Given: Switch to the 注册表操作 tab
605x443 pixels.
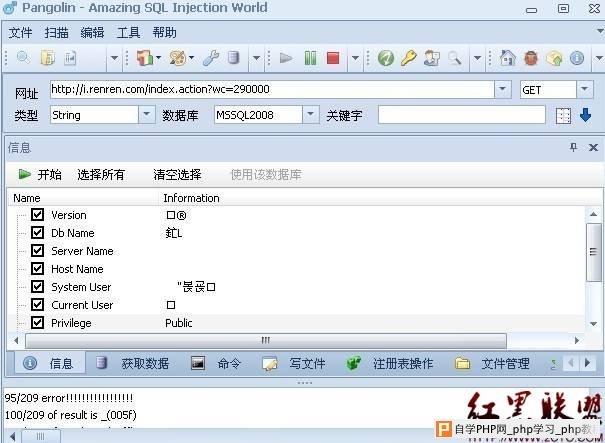Looking at the screenshot, I should coord(390,363).
